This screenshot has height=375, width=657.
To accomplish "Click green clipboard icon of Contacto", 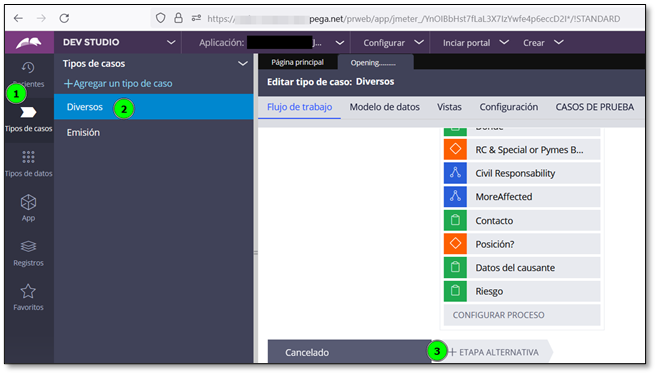I will pyautogui.click(x=455, y=220).
